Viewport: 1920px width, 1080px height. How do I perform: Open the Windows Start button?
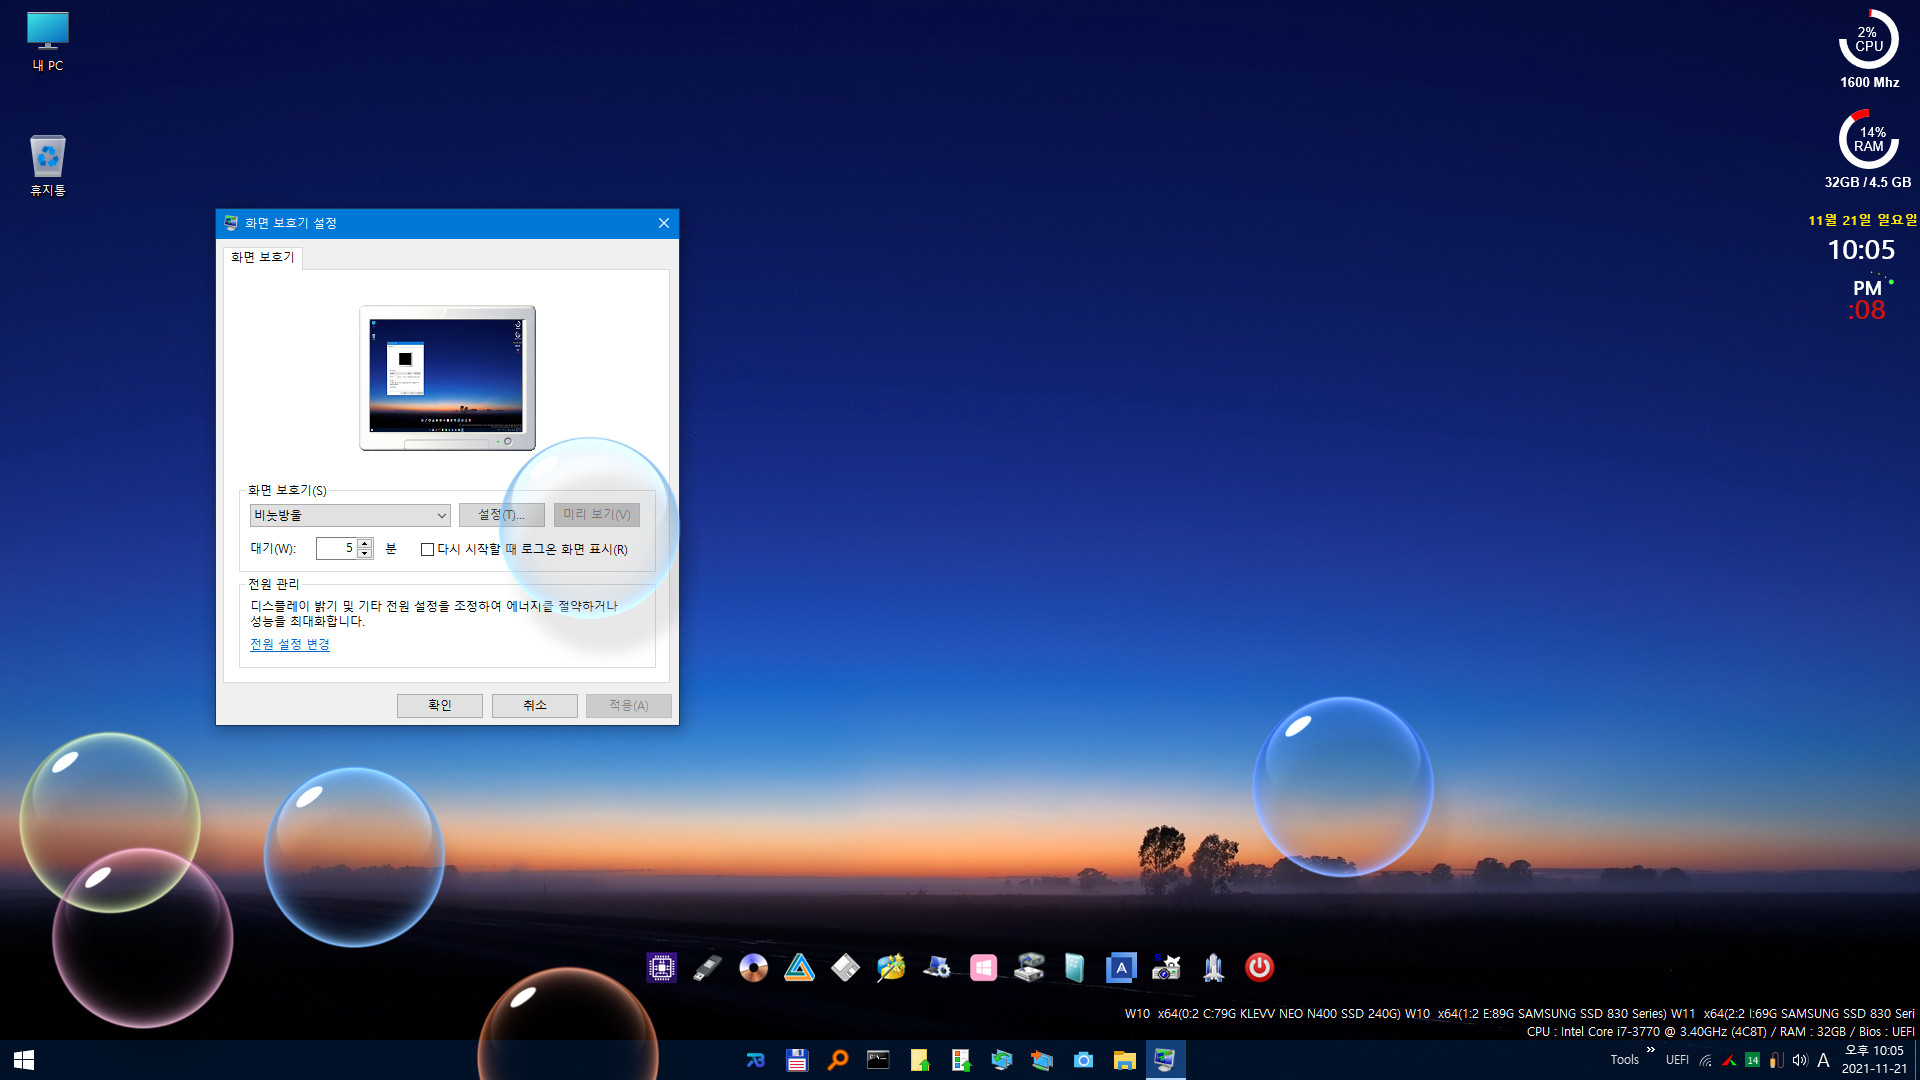pyautogui.click(x=24, y=1060)
